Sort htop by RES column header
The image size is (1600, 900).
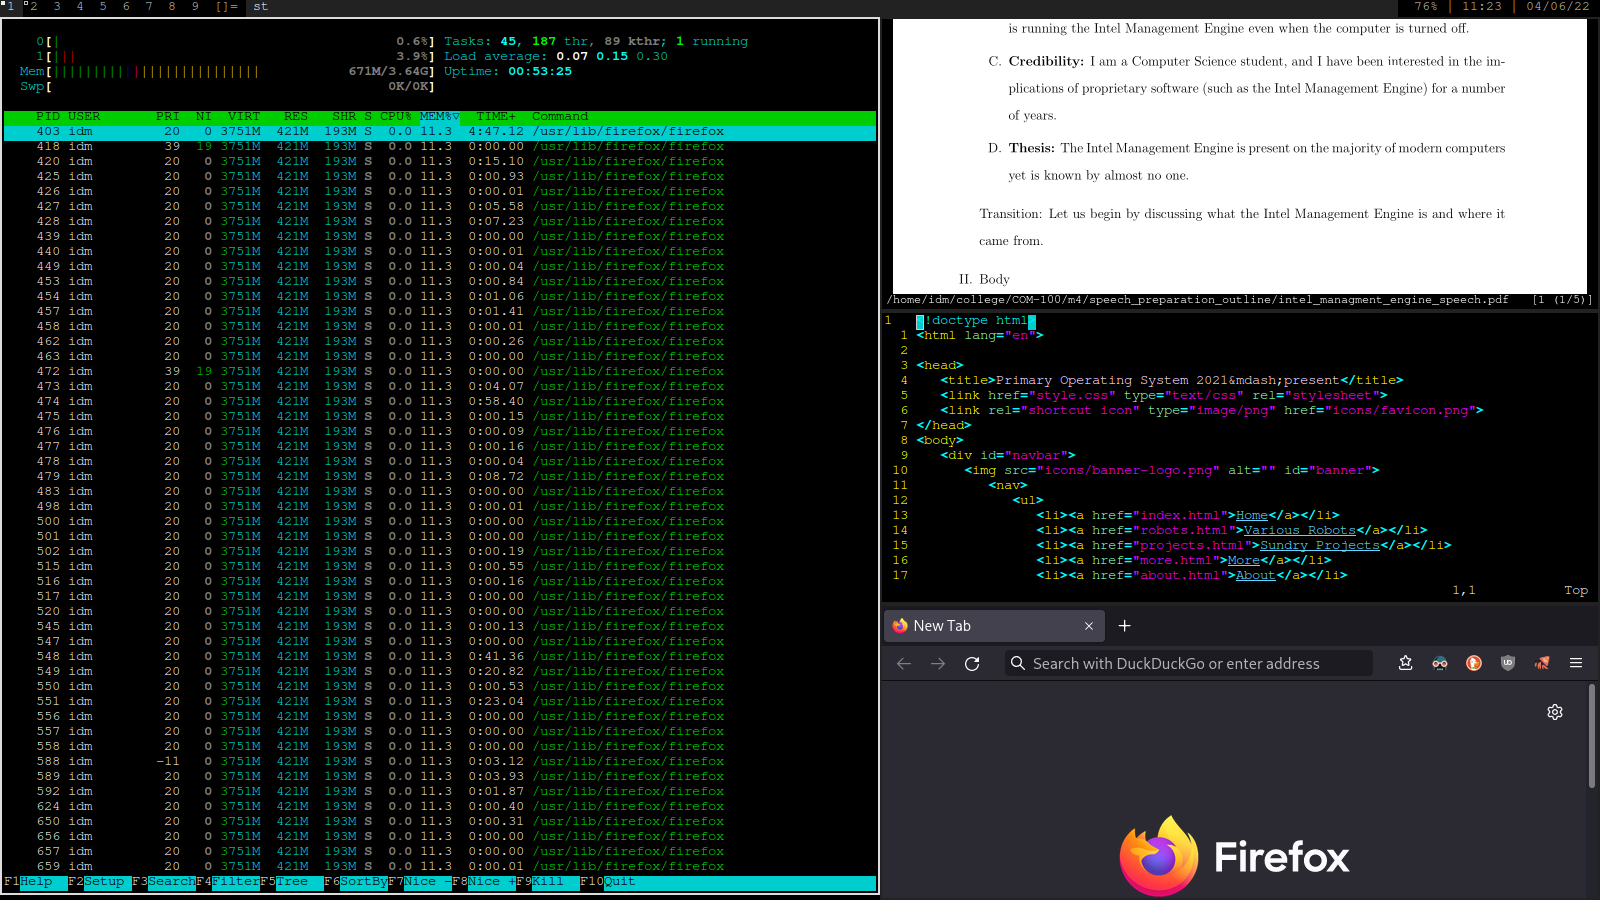pos(296,117)
